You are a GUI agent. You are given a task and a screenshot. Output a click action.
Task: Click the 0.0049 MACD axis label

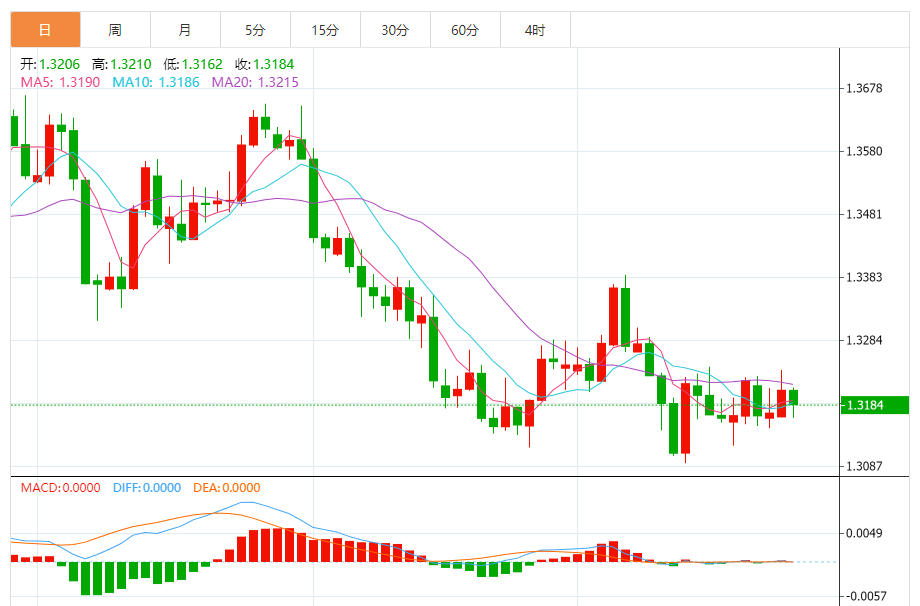(x=864, y=533)
